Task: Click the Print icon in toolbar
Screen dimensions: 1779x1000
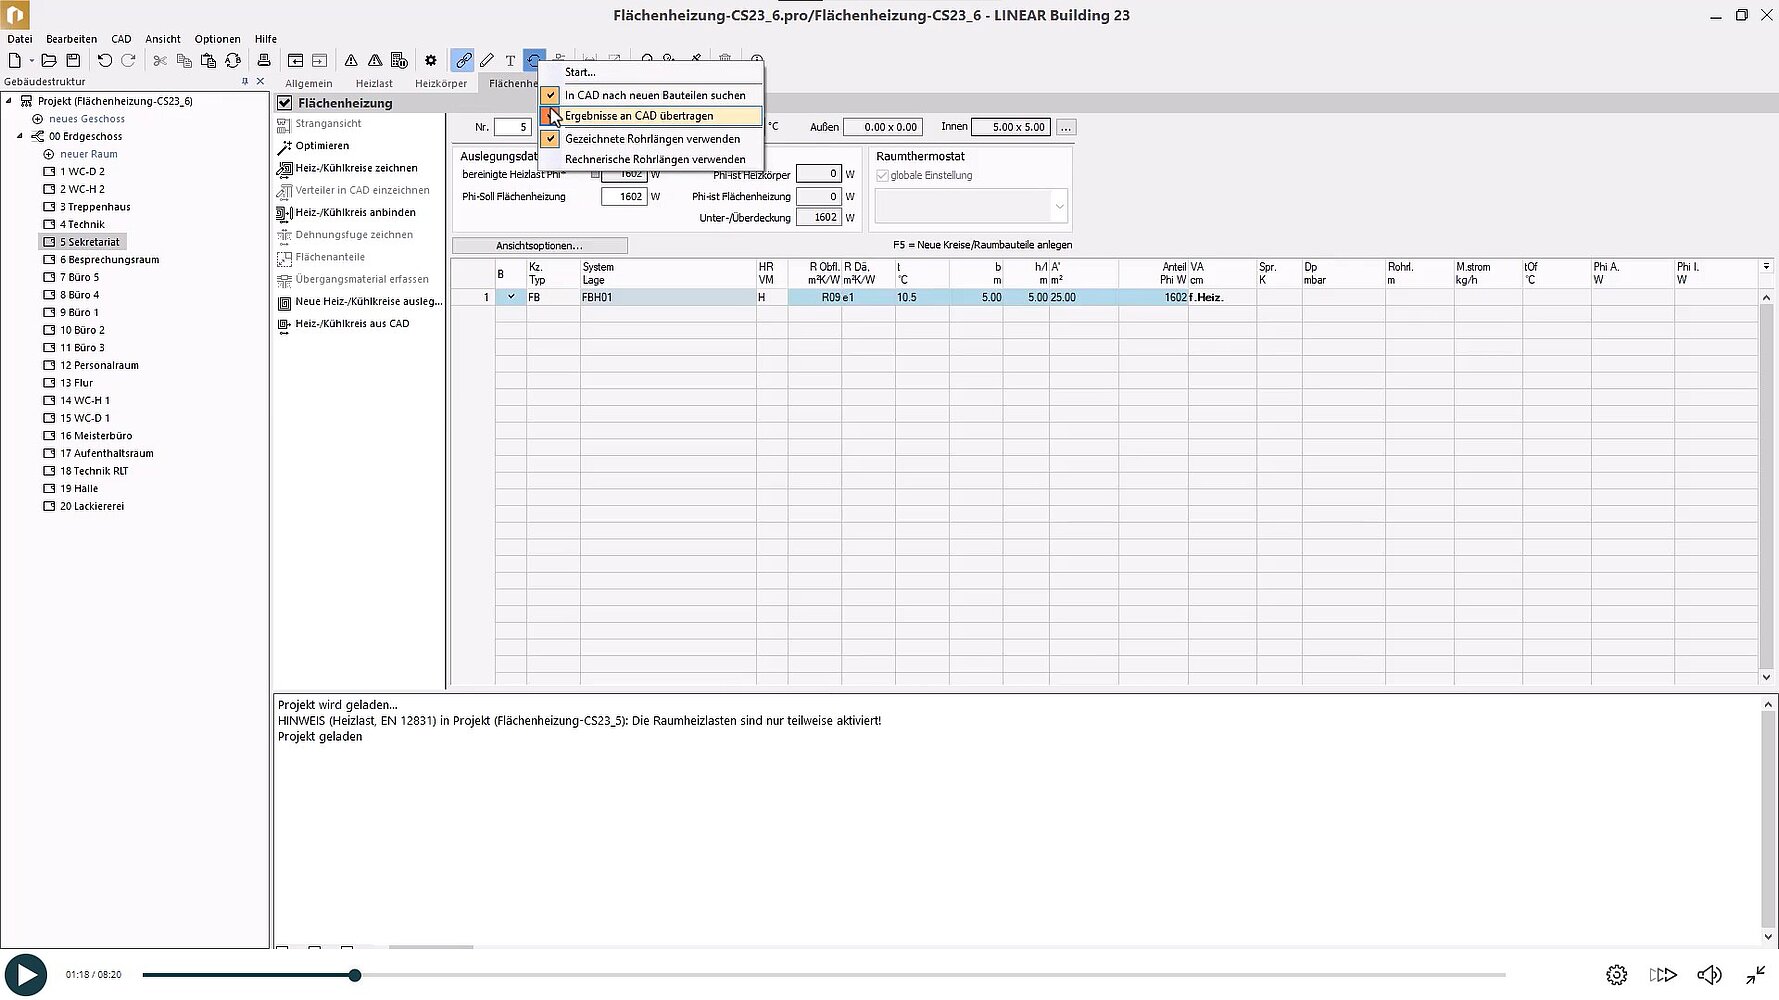Action: point(264,61)
